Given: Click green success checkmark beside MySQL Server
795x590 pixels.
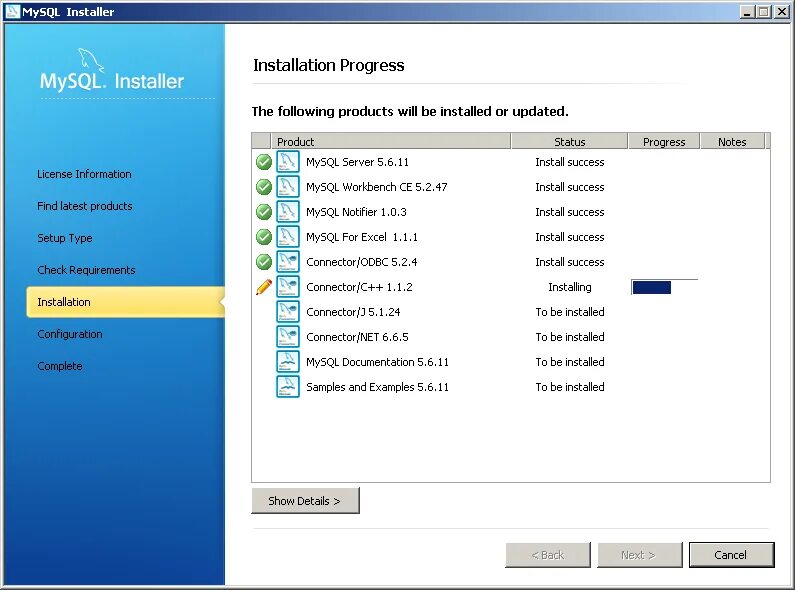Looking at the screenshot, I should (264, 162).
